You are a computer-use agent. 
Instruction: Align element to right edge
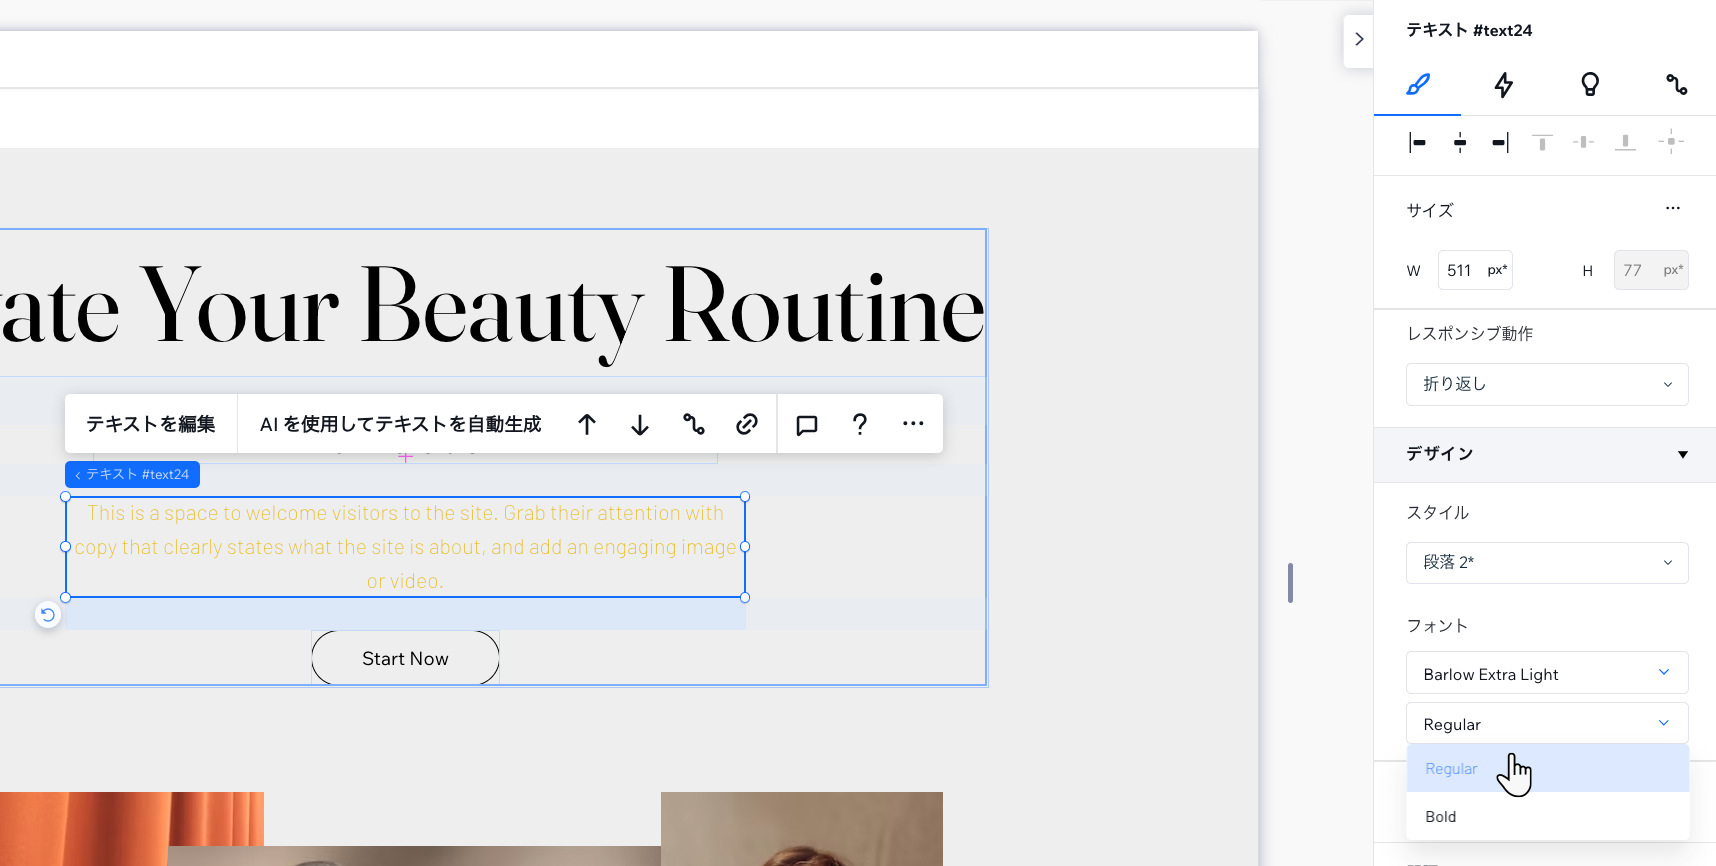point(1500,143)
